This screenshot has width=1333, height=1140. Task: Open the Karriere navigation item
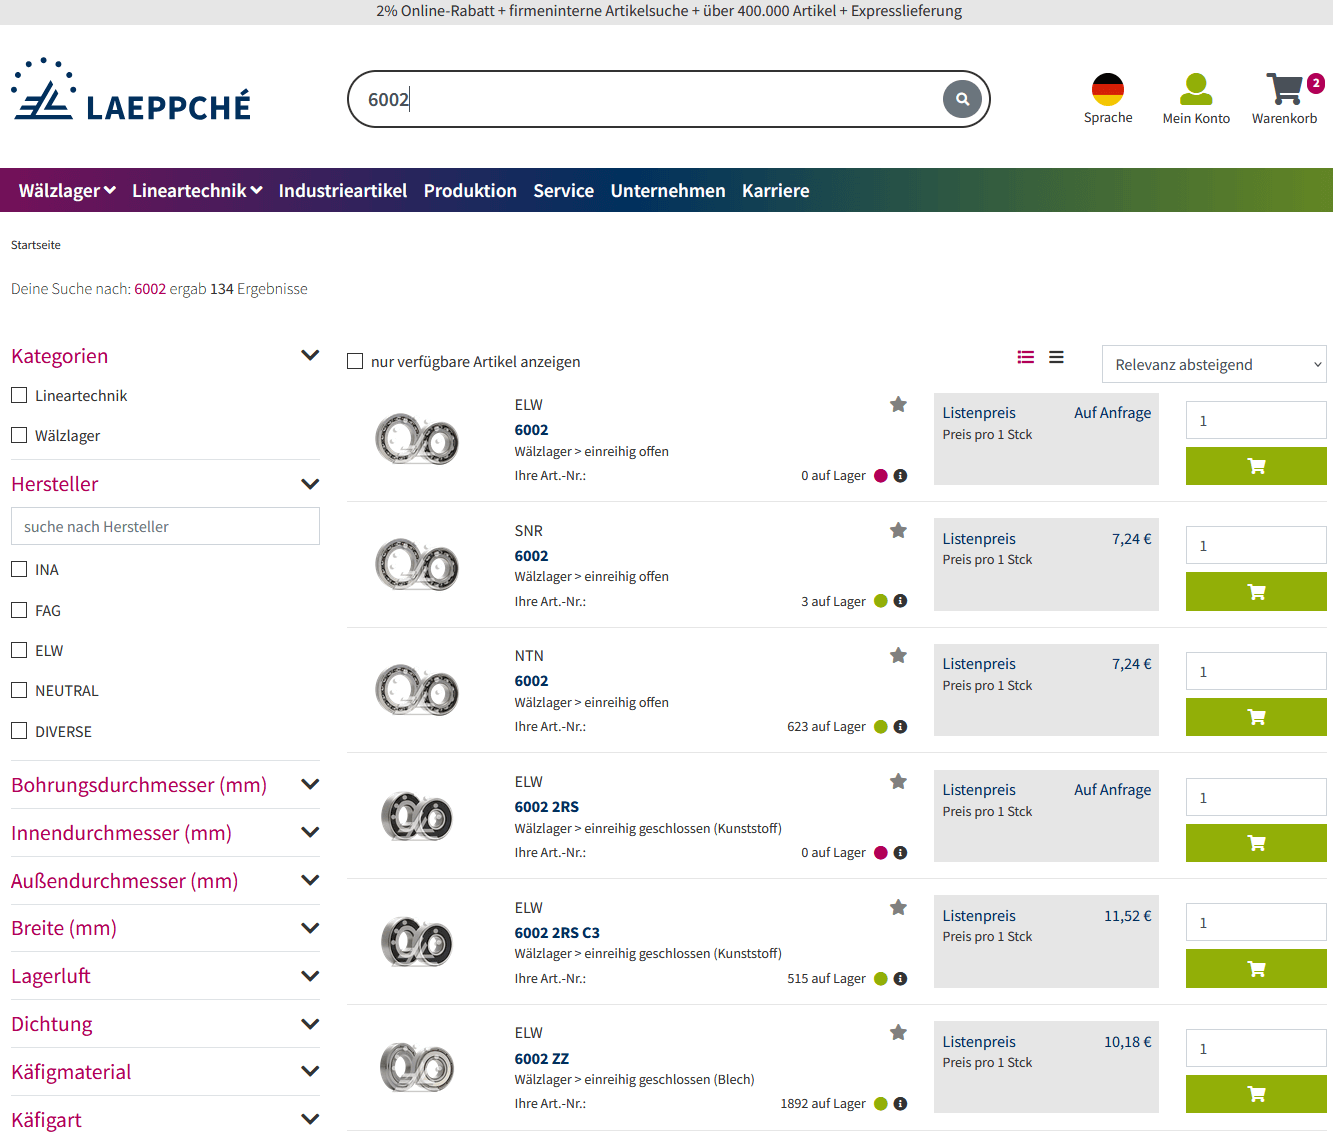click(x=776, y=190)
